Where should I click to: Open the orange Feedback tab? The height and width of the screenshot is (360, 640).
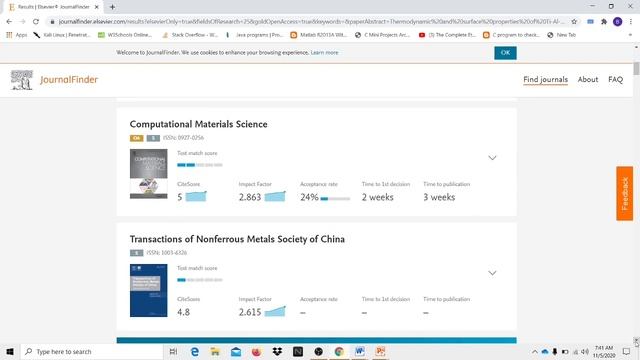624,193
